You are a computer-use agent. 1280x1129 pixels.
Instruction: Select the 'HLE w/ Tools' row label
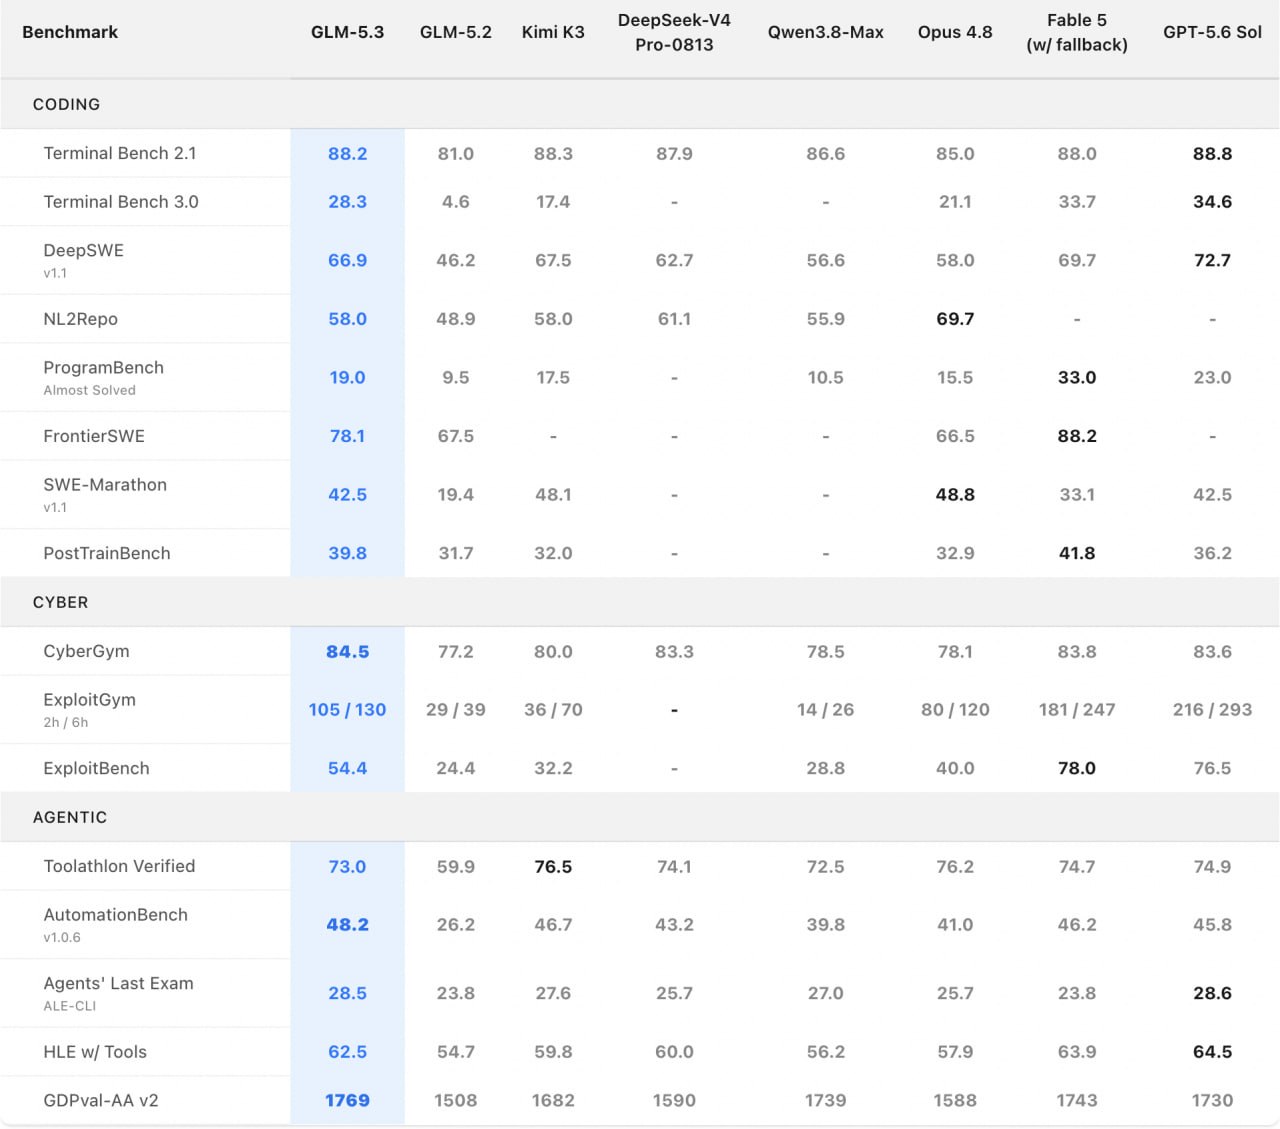click(95, 1052)
